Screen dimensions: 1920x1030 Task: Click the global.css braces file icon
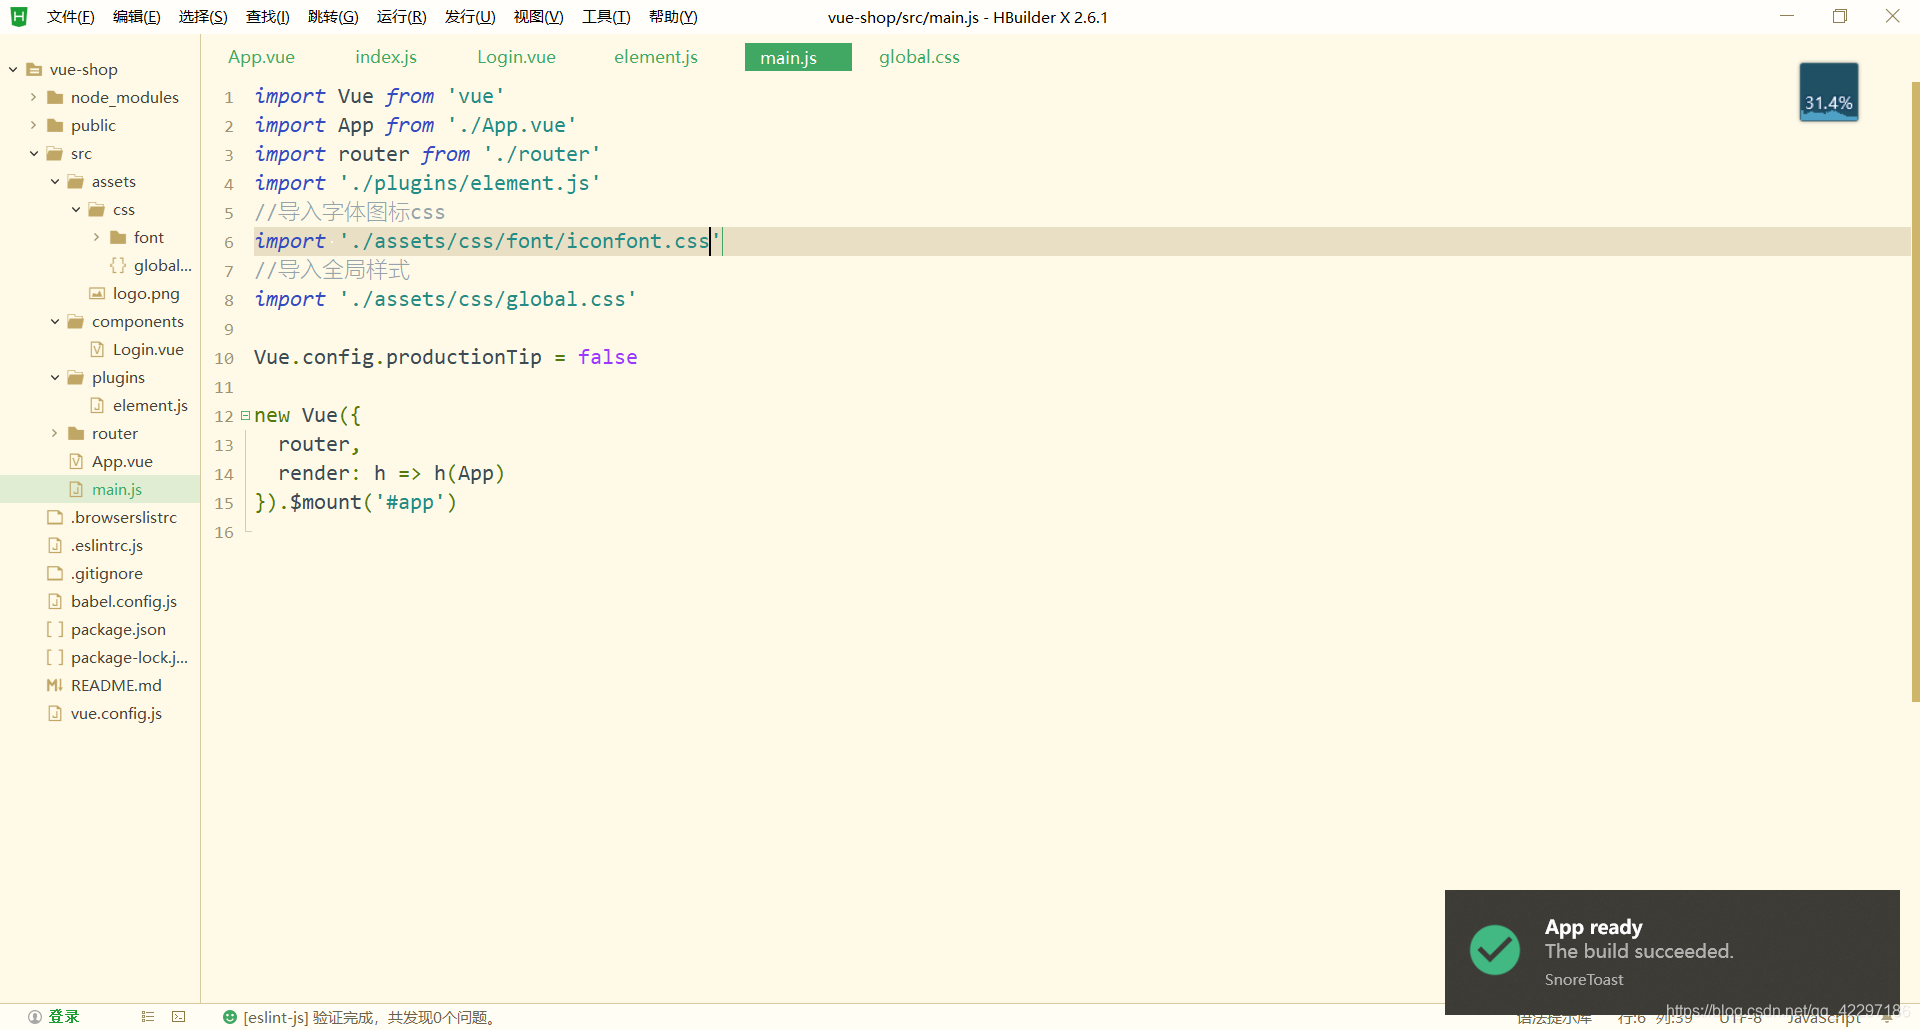click(118, 265)
